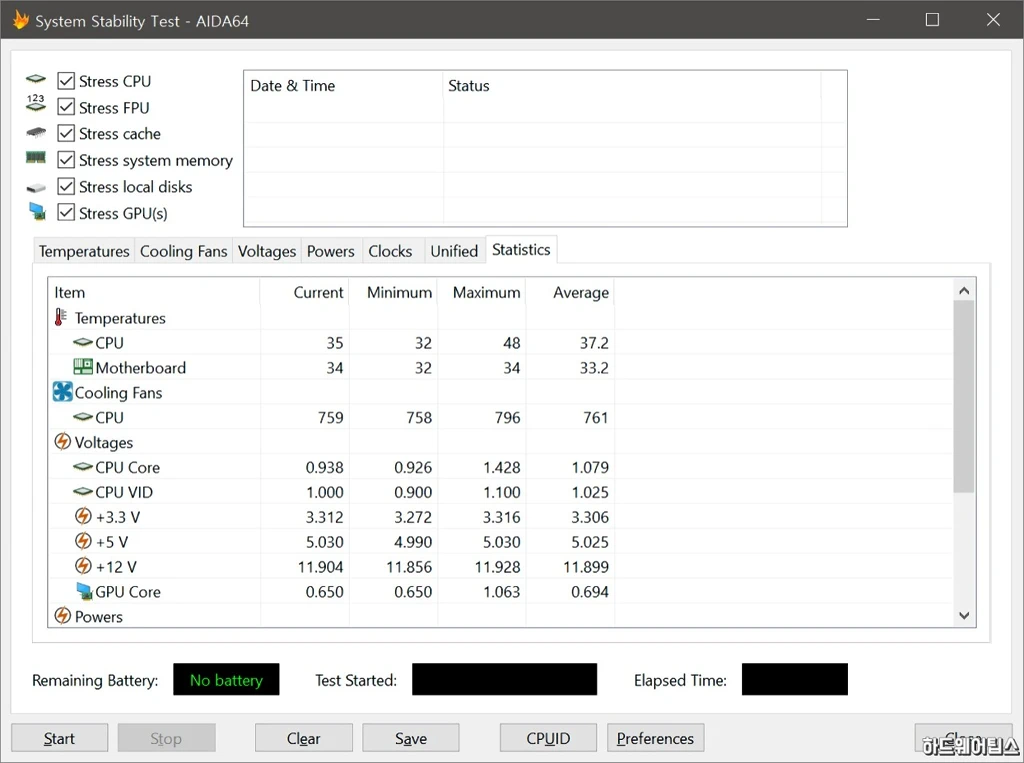Click the Maximum column header
Viewport: 1024px width, 763px height.
tap(481, 292)
